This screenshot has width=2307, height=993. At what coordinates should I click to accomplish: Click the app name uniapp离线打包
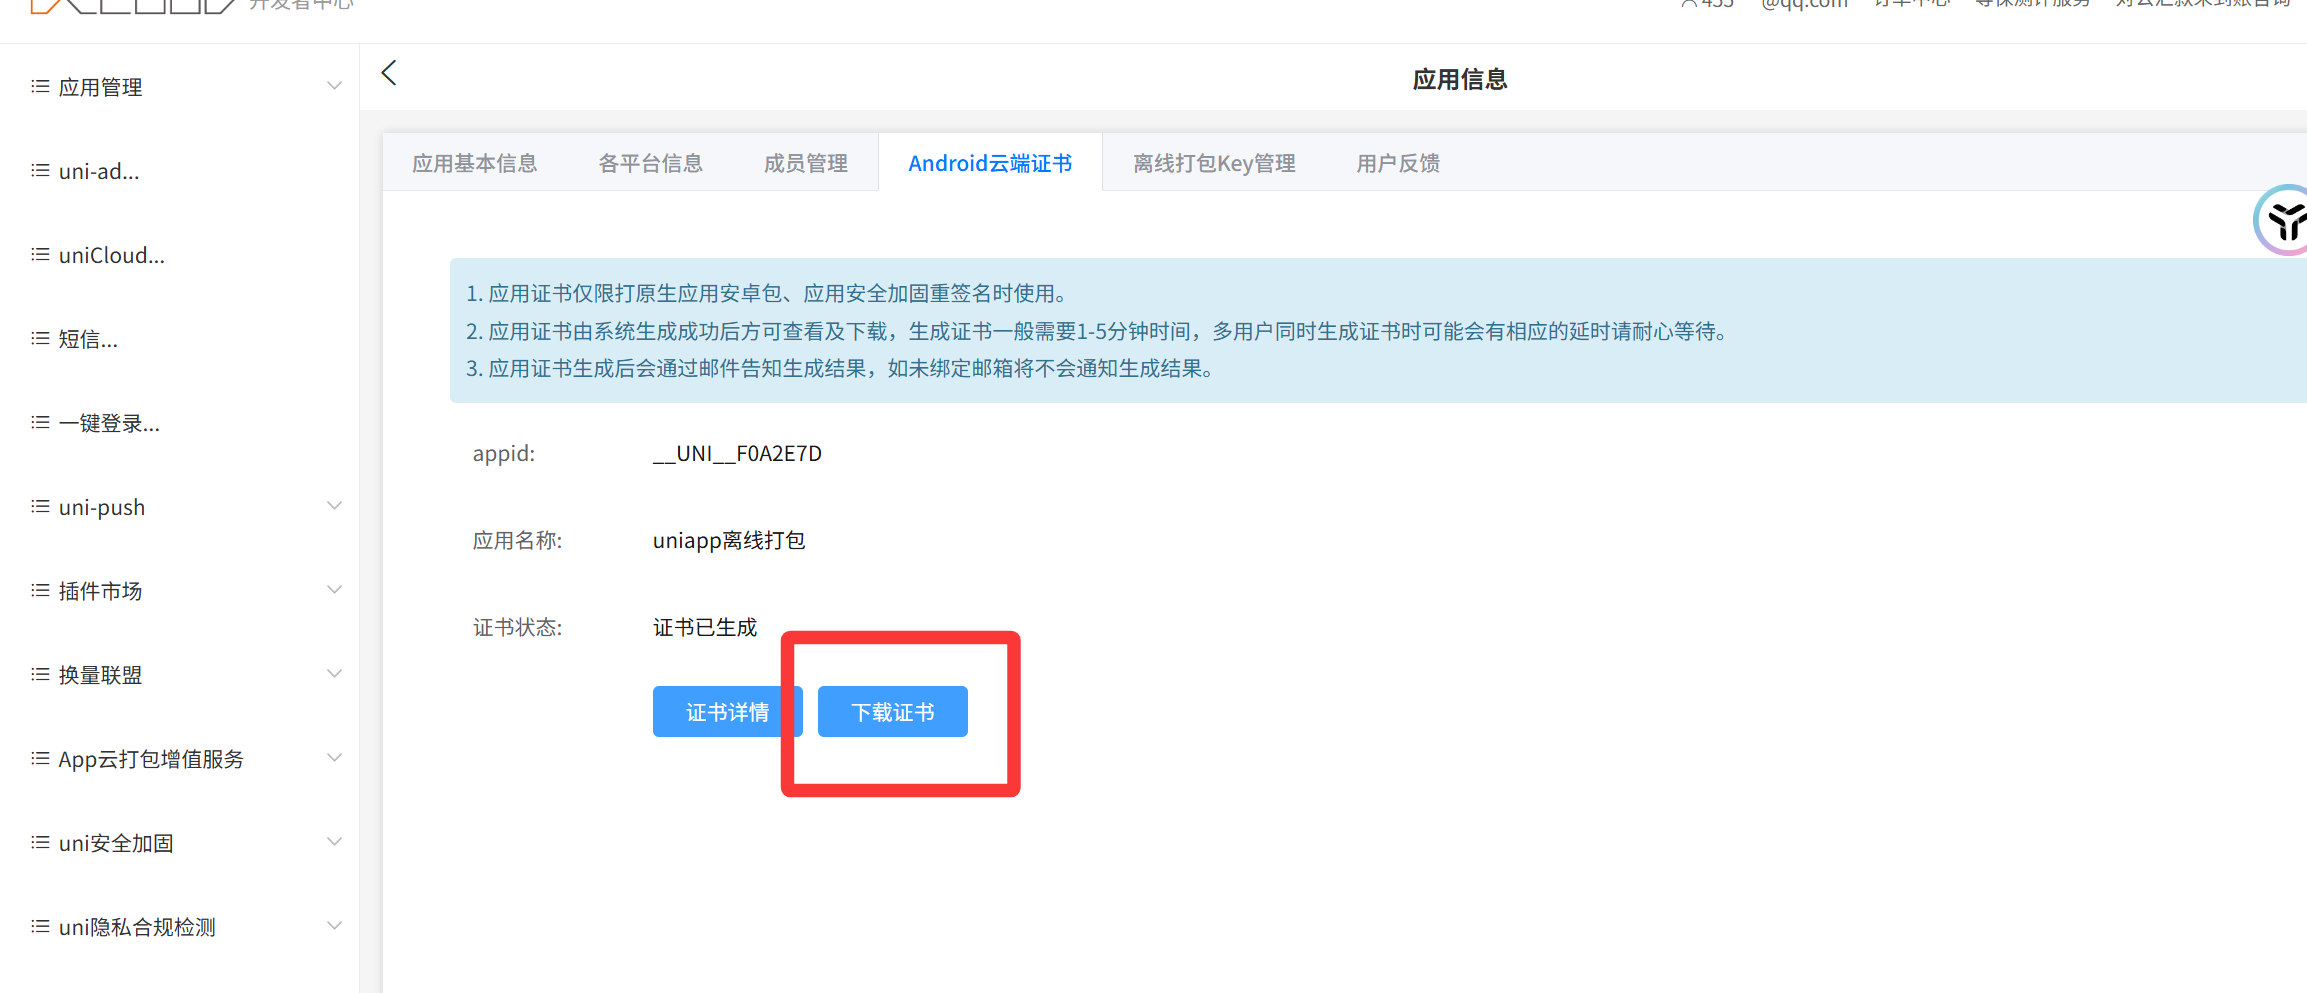tap(729, 541)
